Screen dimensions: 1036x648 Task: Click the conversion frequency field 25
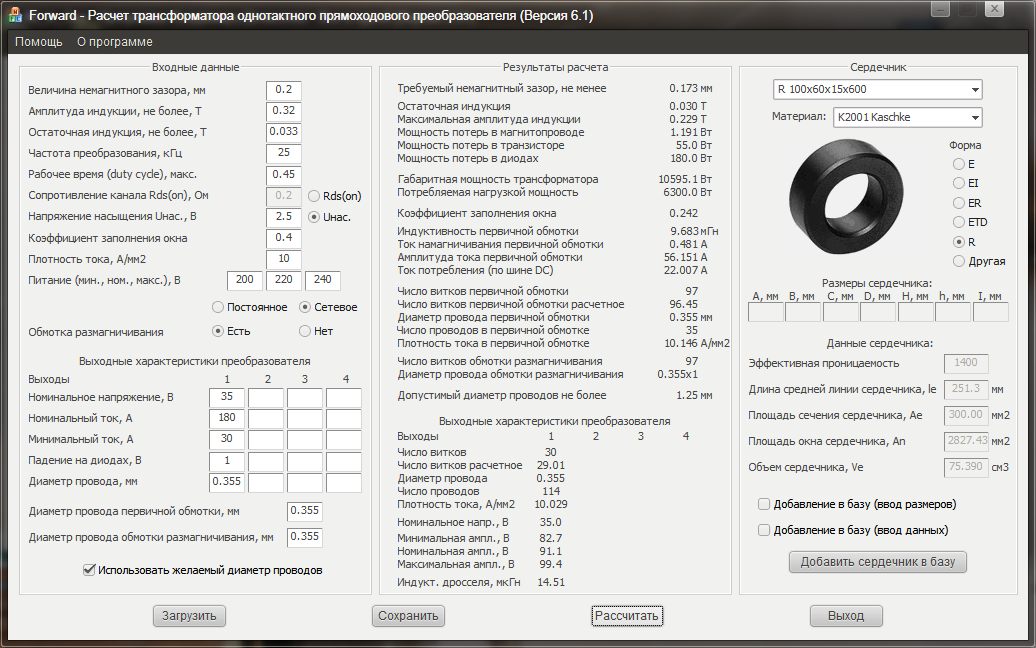tap(284, 153)
